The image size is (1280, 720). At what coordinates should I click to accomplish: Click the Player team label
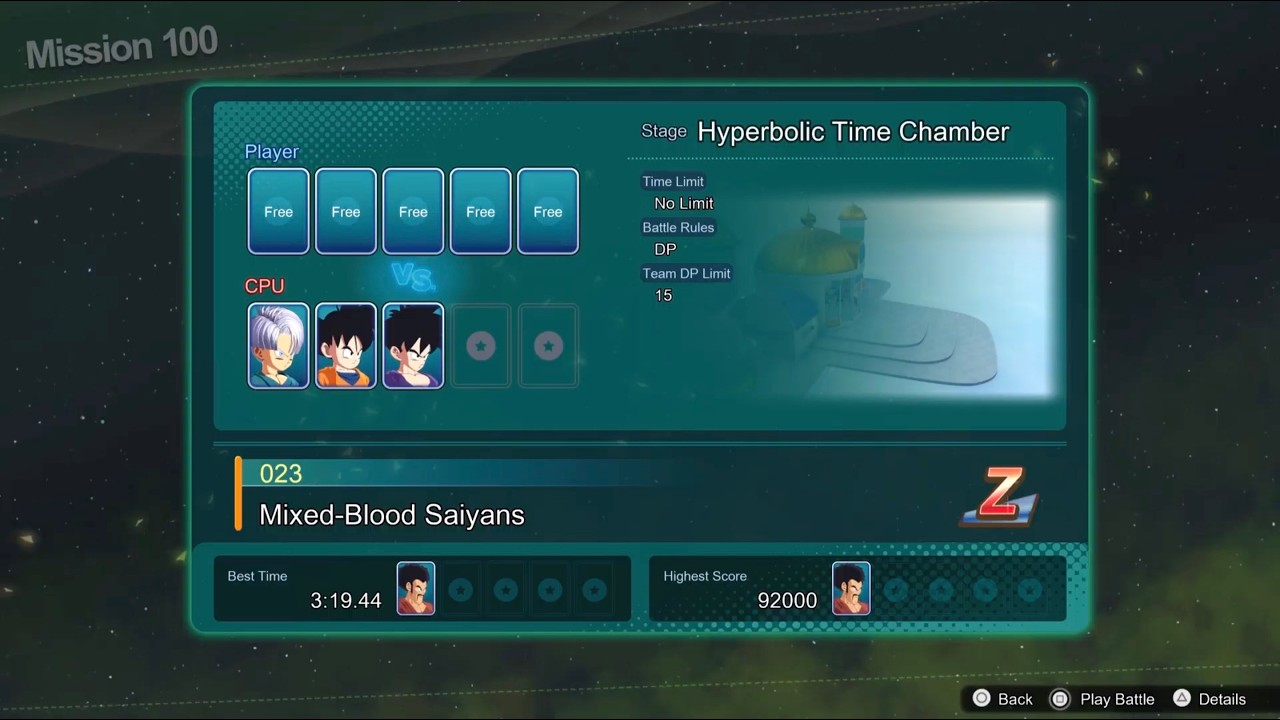pos(272,152)
